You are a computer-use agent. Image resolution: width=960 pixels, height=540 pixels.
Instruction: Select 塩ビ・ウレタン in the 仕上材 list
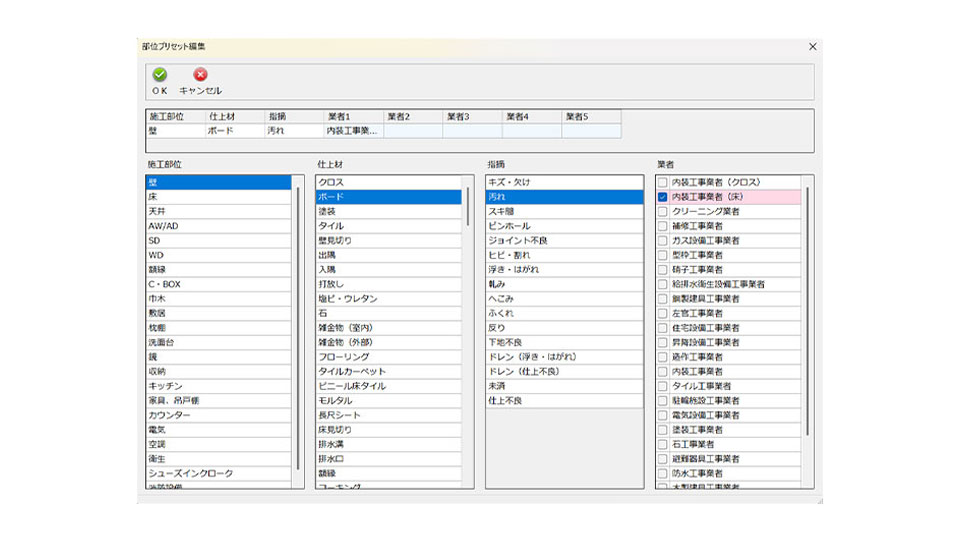click(x=389, y=299)
